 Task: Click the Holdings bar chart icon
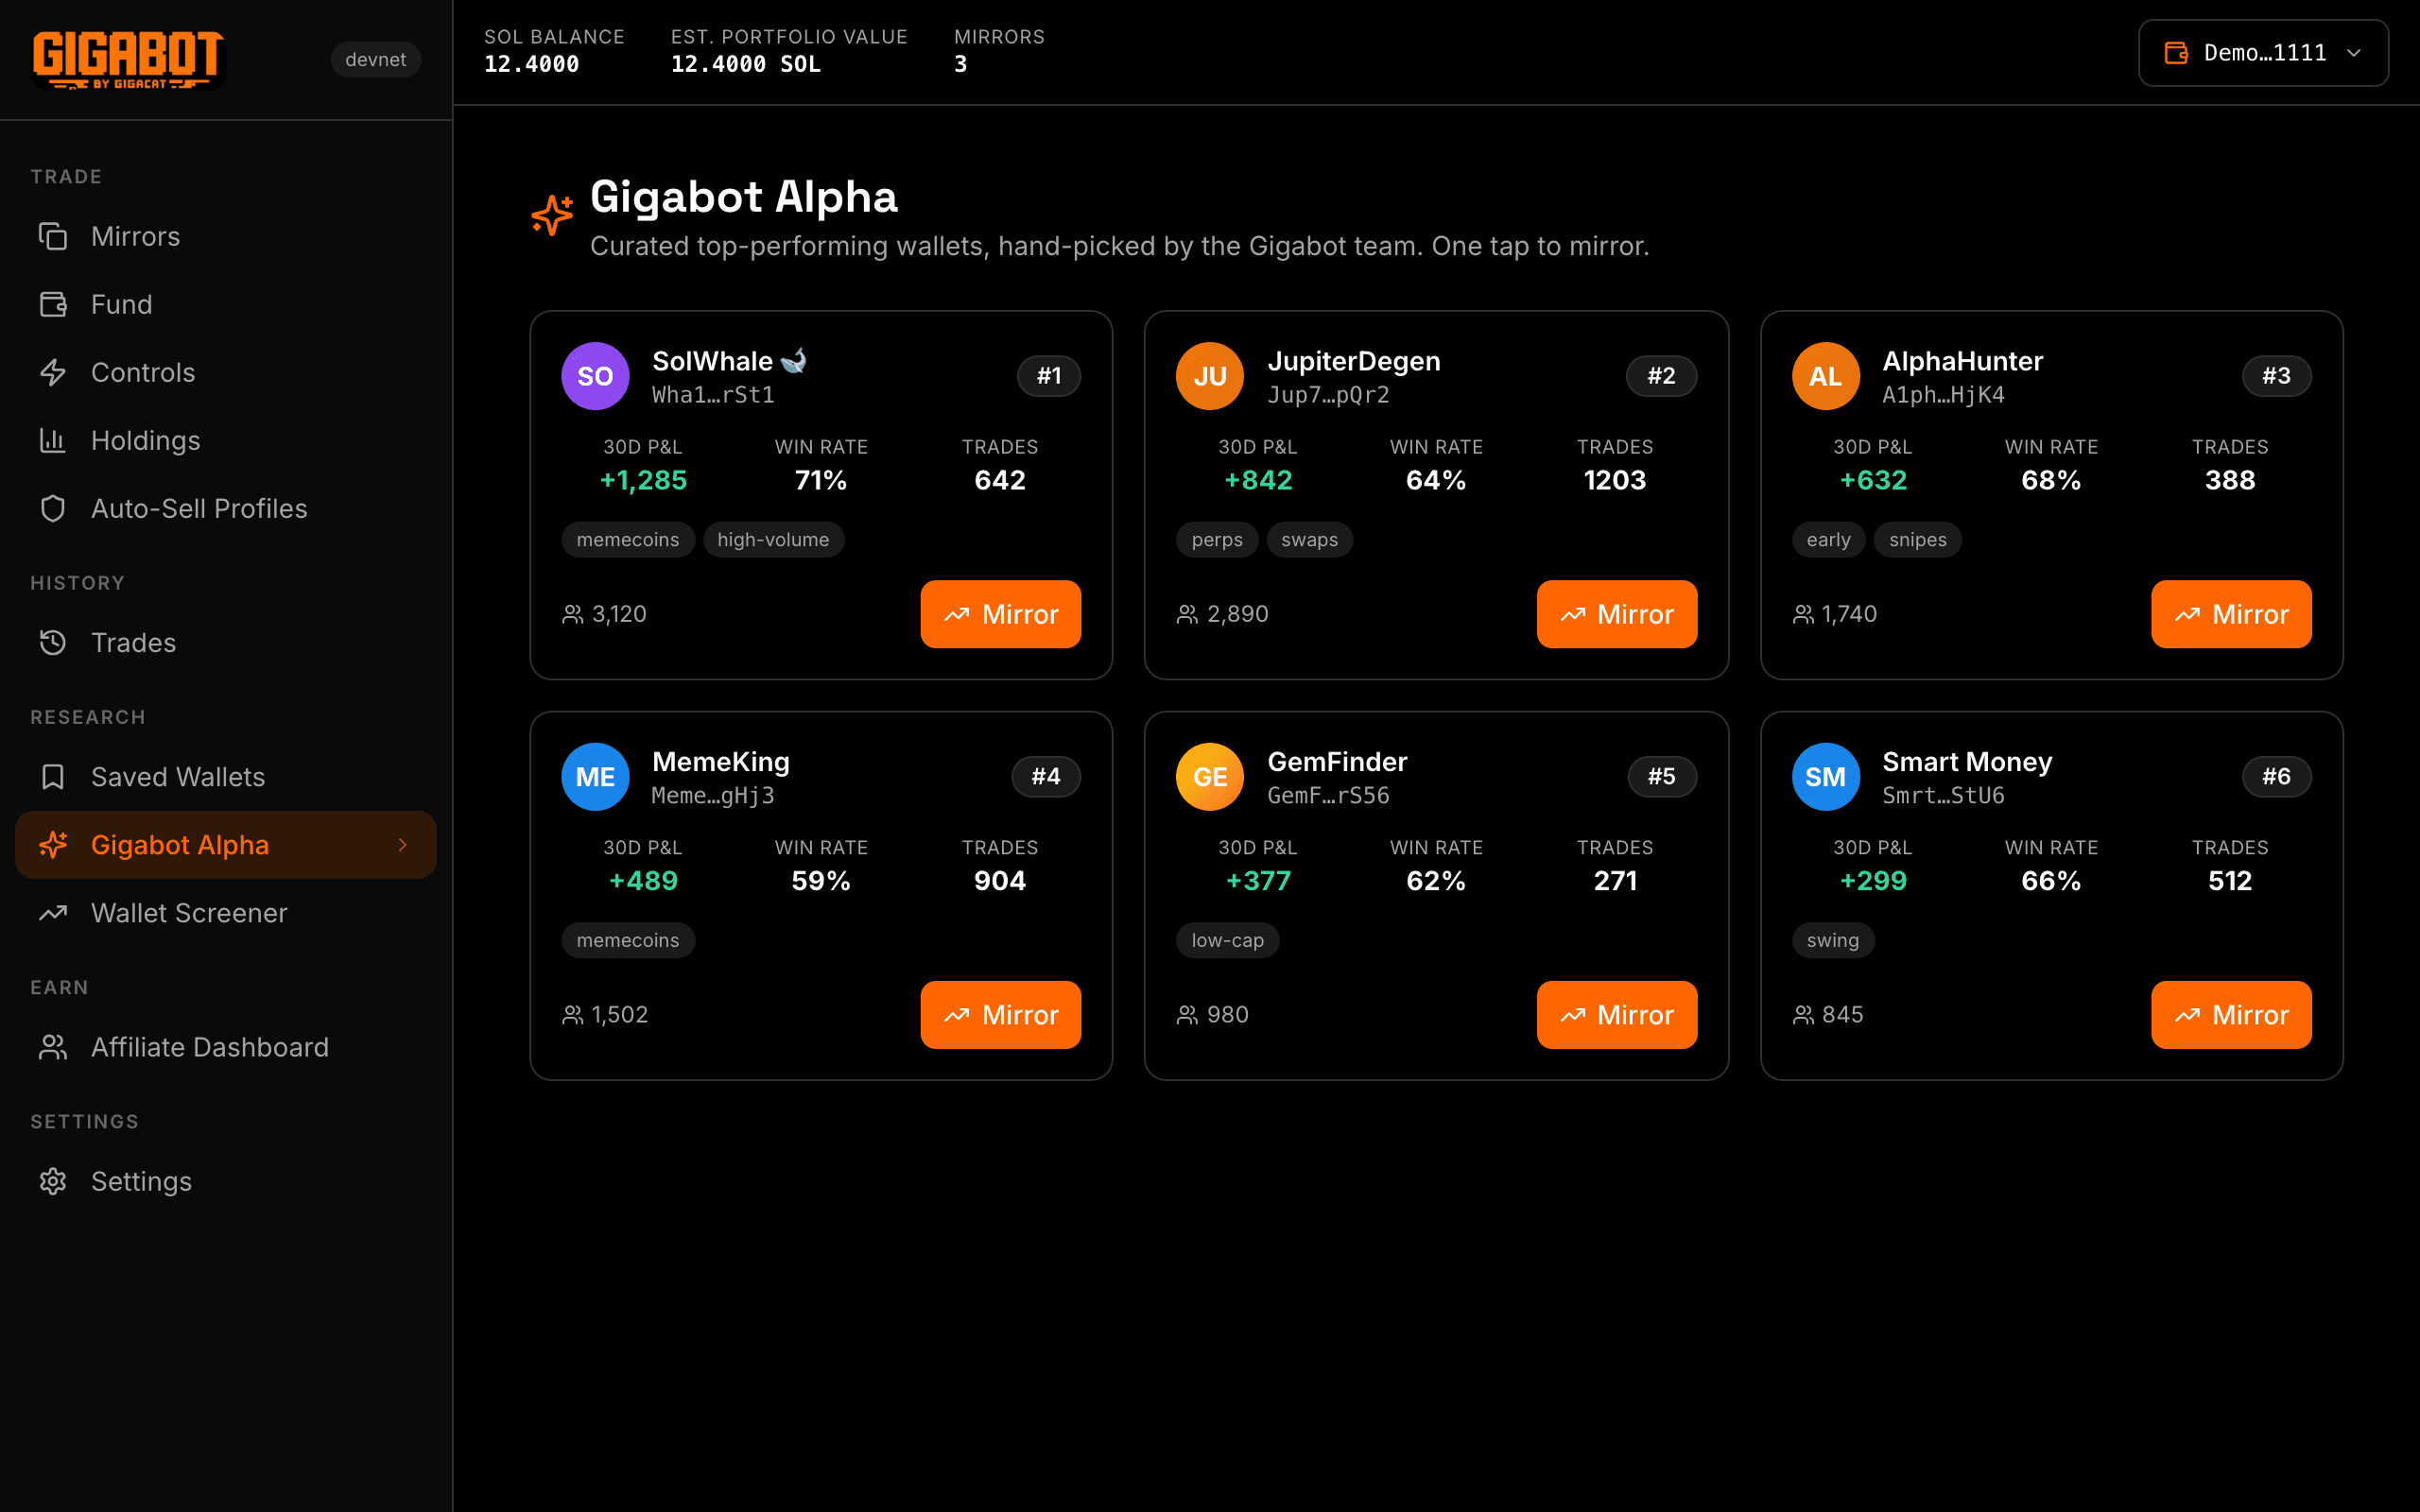[53, 440]
